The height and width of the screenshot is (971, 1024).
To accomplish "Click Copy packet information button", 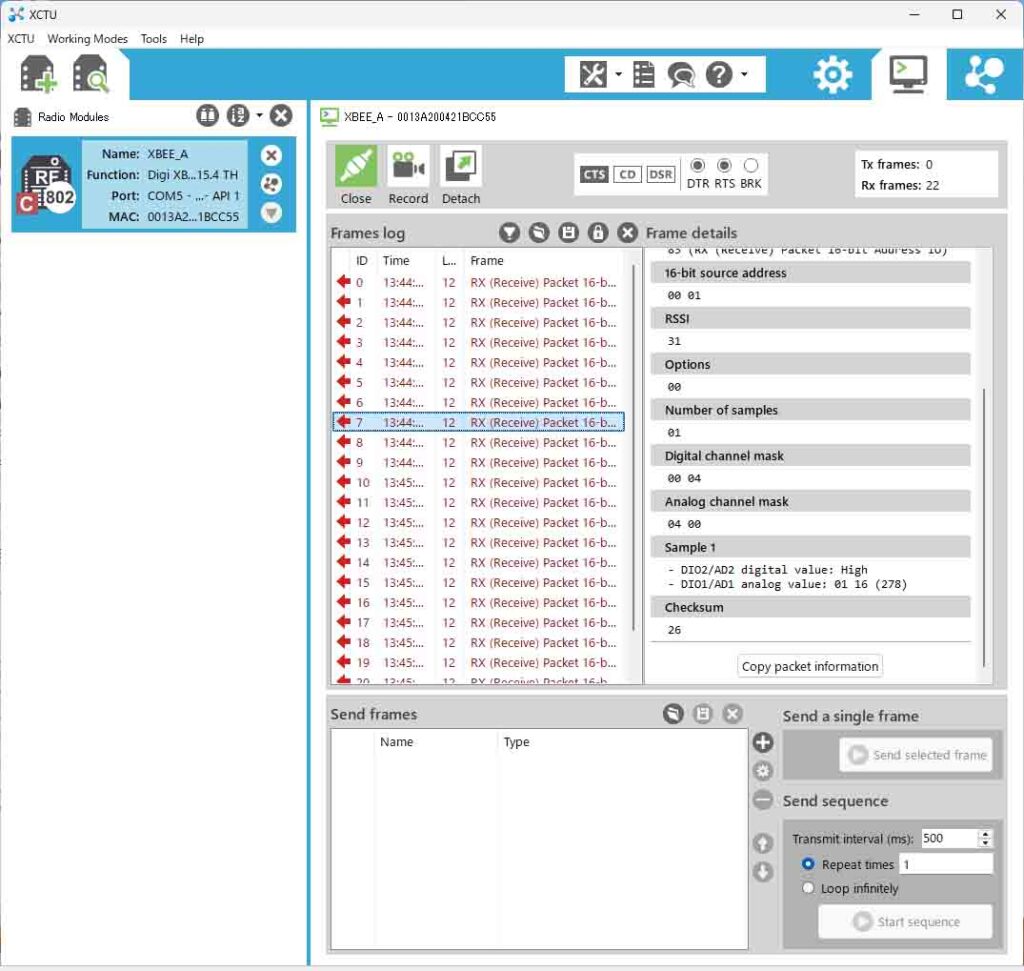I will pyautogui.click(x=810, y=667).
